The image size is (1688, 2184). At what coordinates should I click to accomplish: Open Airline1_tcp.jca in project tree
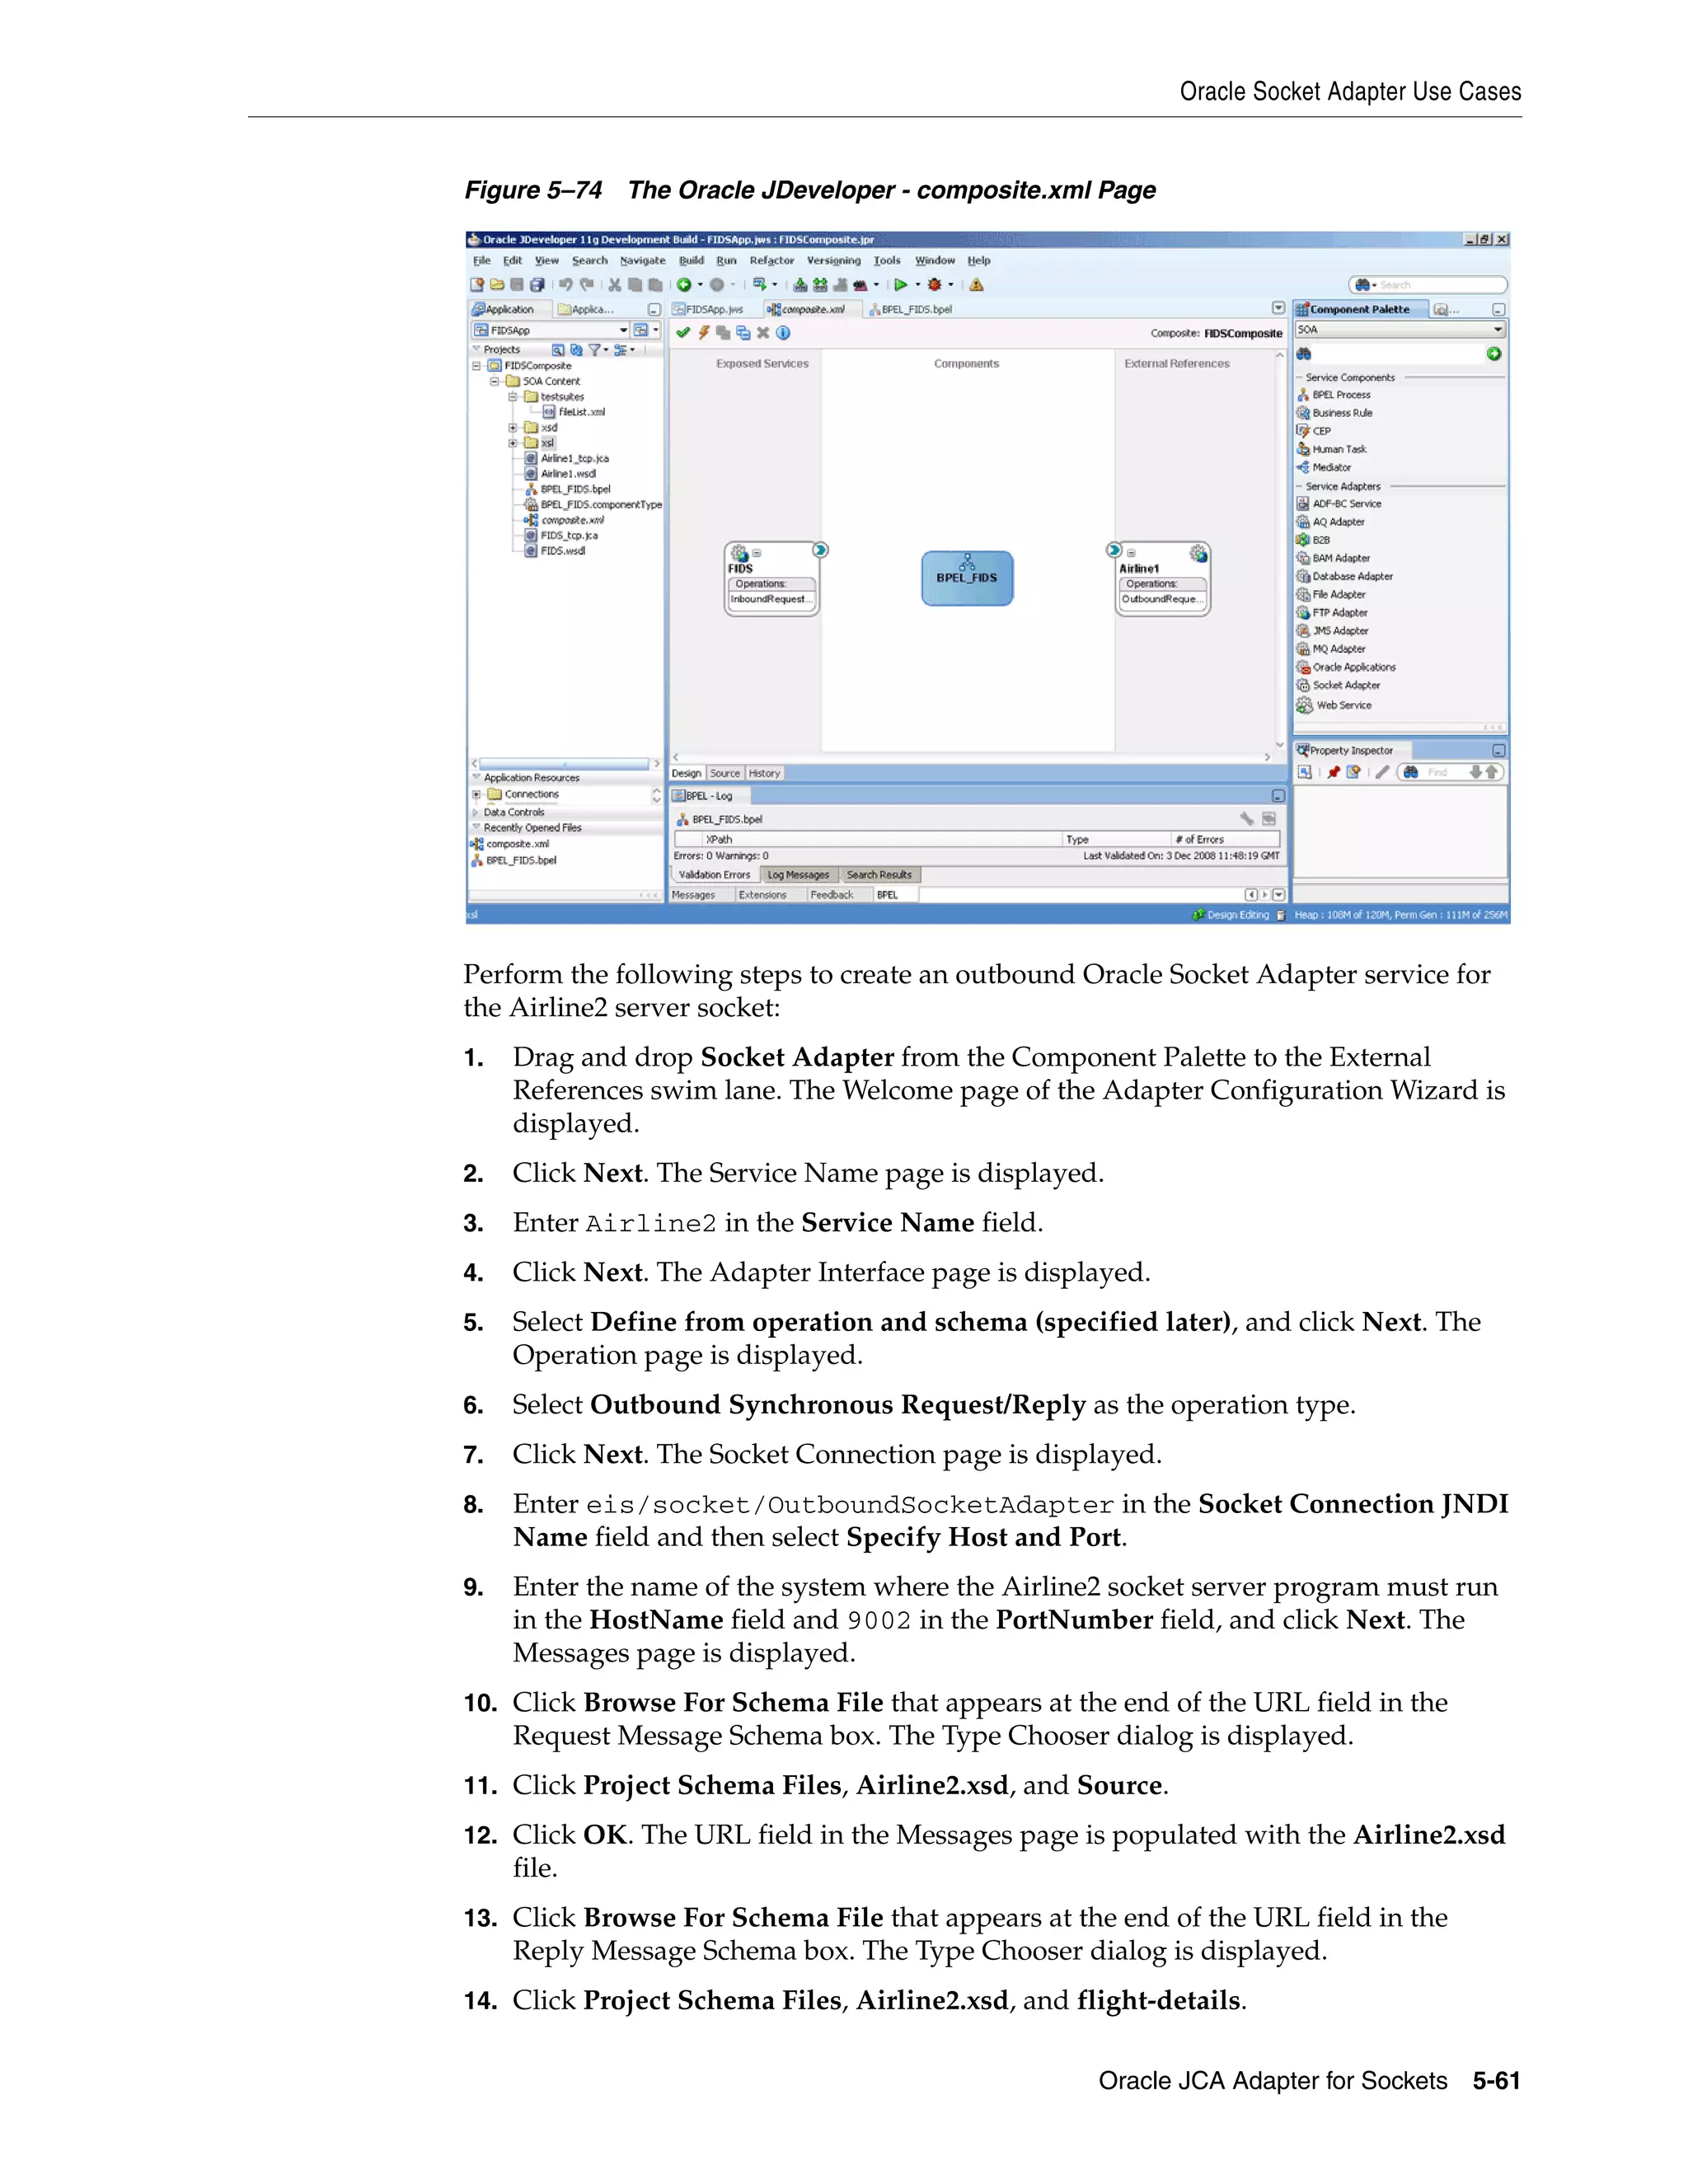point(567,459)
